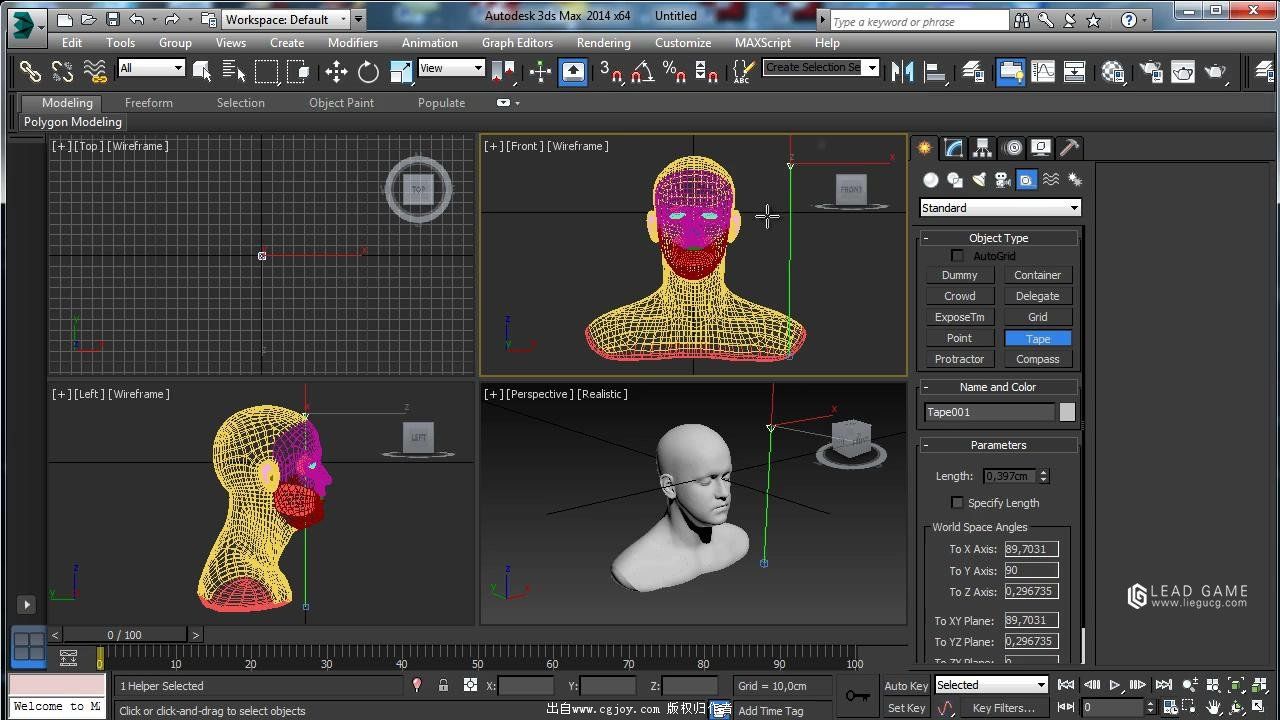1280x720 pixels.
Task: Open the Curve Editor from main toolbar
Action: (1043, 71)
